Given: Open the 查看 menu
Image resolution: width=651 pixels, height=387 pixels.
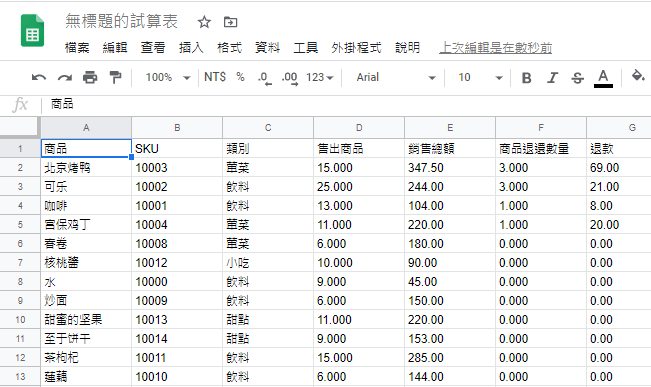Looking at the screenshot, I should (x=153, y=48).
